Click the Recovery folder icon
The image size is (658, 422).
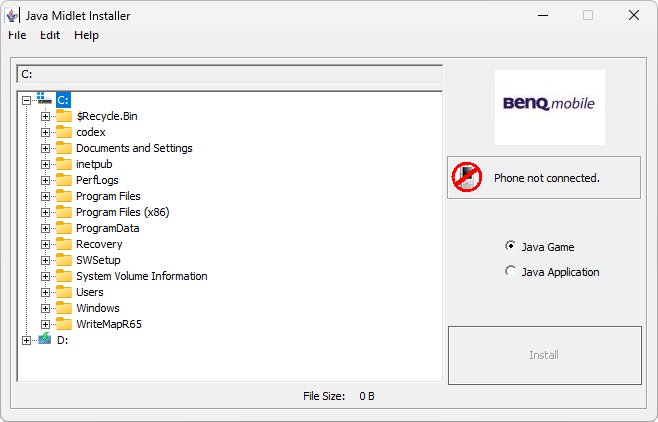[64, 243]
